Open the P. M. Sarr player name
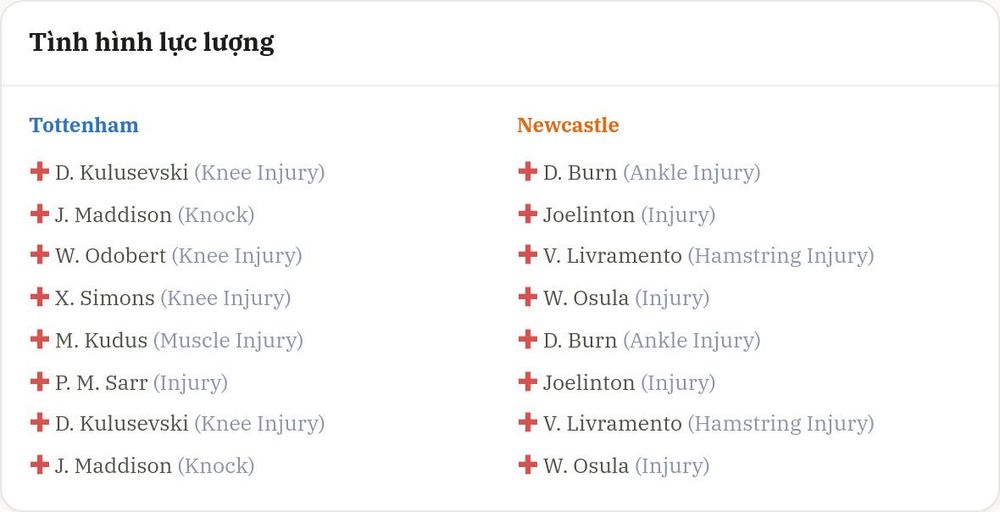The image size is (1000, 512). coord(101,383)
